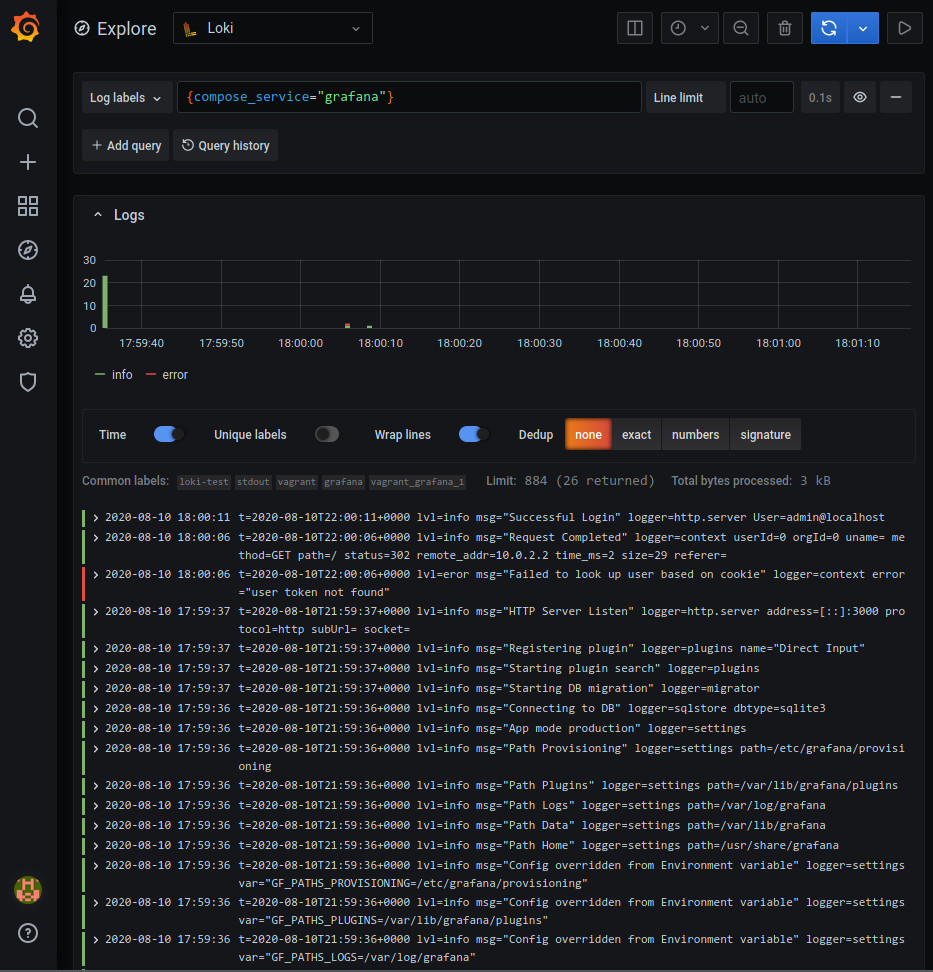933x972 pixels.
Task: Open the time picker clock dropdown
Action: [x=689, y=28]
